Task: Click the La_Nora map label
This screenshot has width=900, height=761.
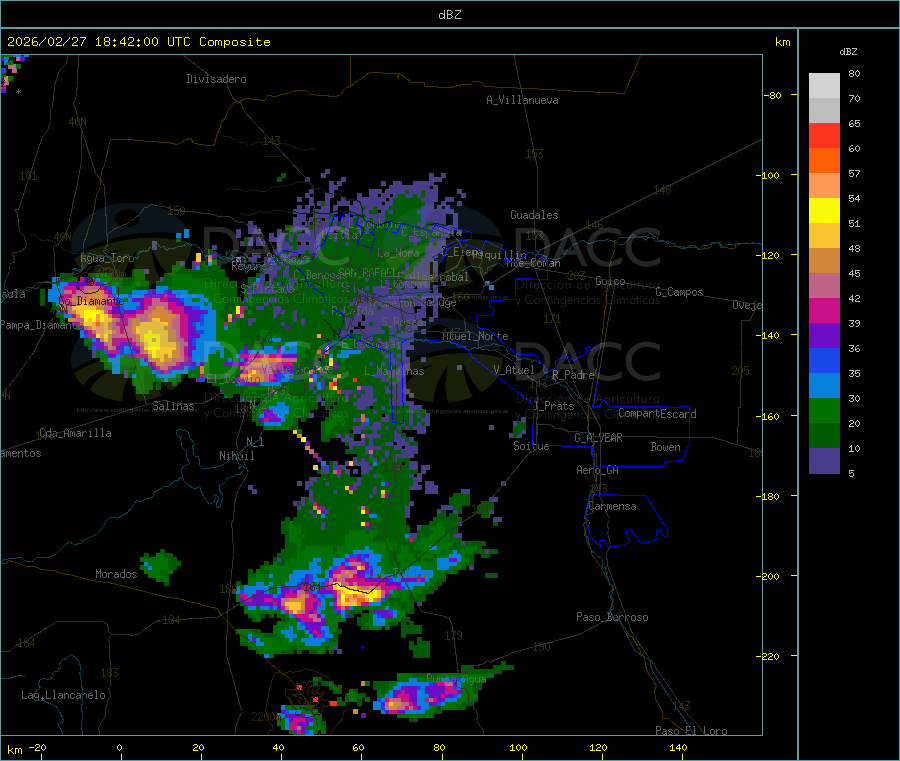Action: pos(398,253)
